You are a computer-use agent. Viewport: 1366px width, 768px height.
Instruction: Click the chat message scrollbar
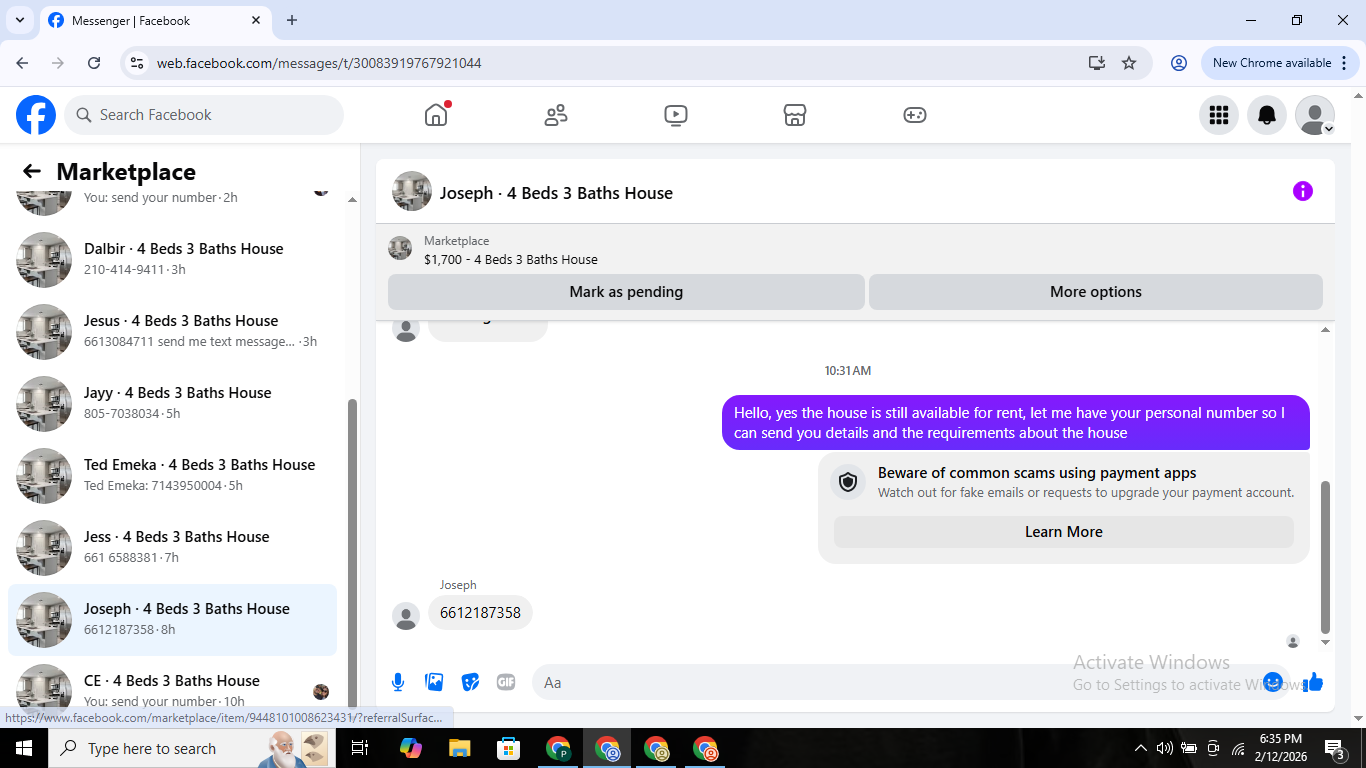(1326, 557)
